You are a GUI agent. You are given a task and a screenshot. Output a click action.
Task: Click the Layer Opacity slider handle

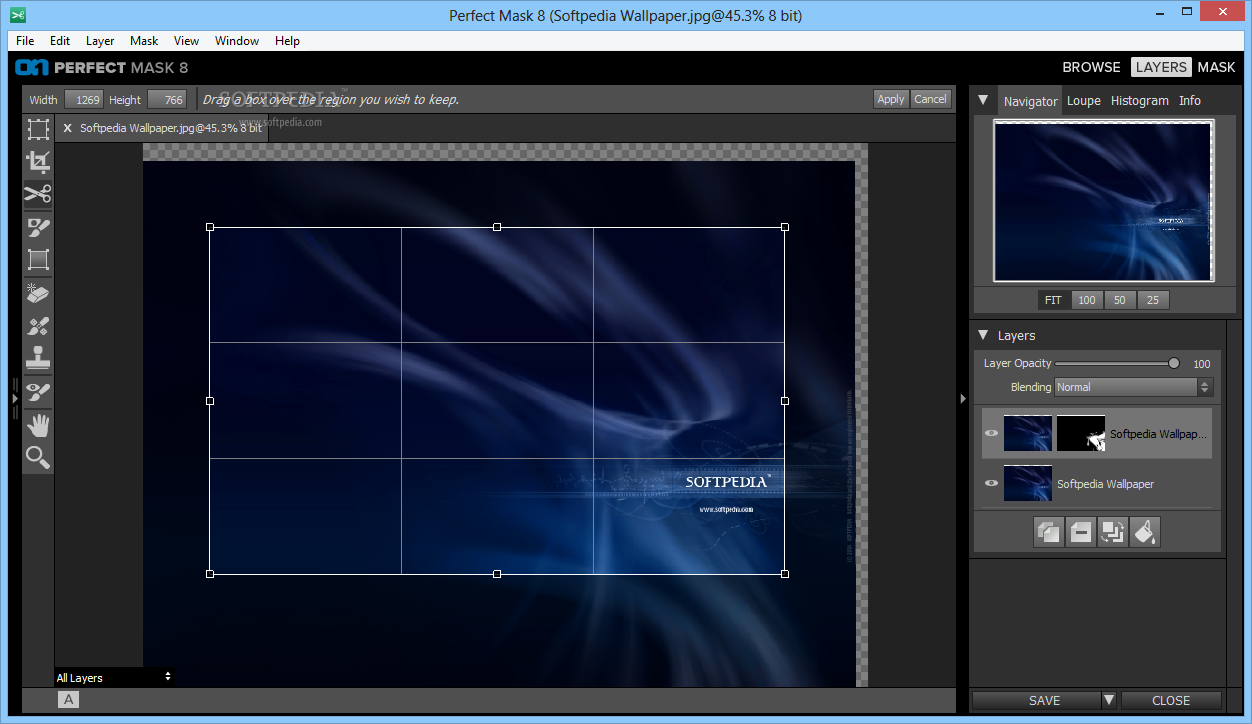tap(1174, 363)
